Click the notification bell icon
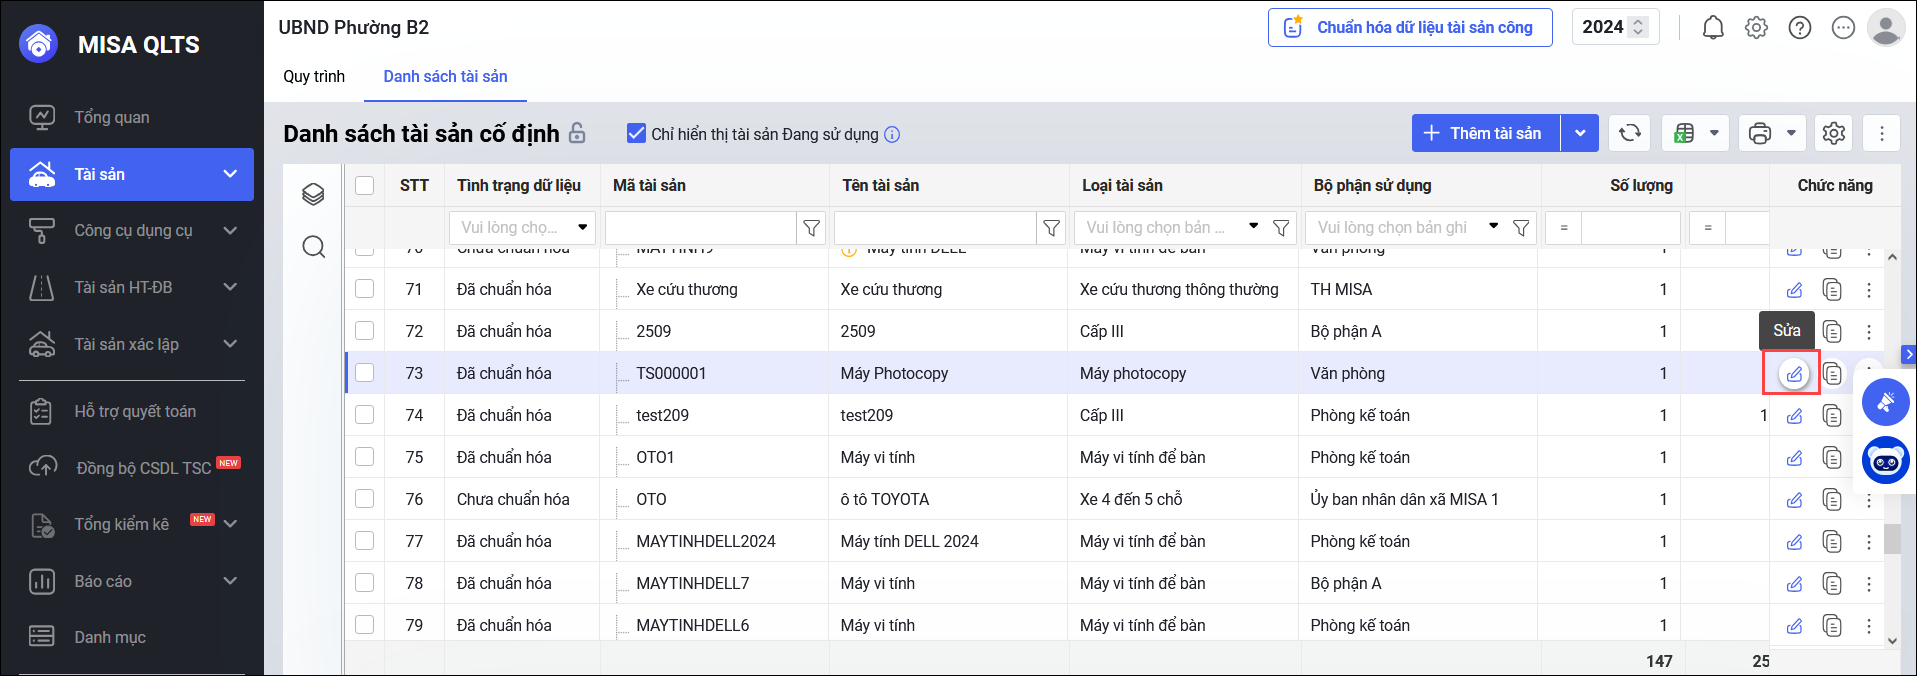Image resolution: width=1917 pixels, height=676 pixels. pos(1713,28)
